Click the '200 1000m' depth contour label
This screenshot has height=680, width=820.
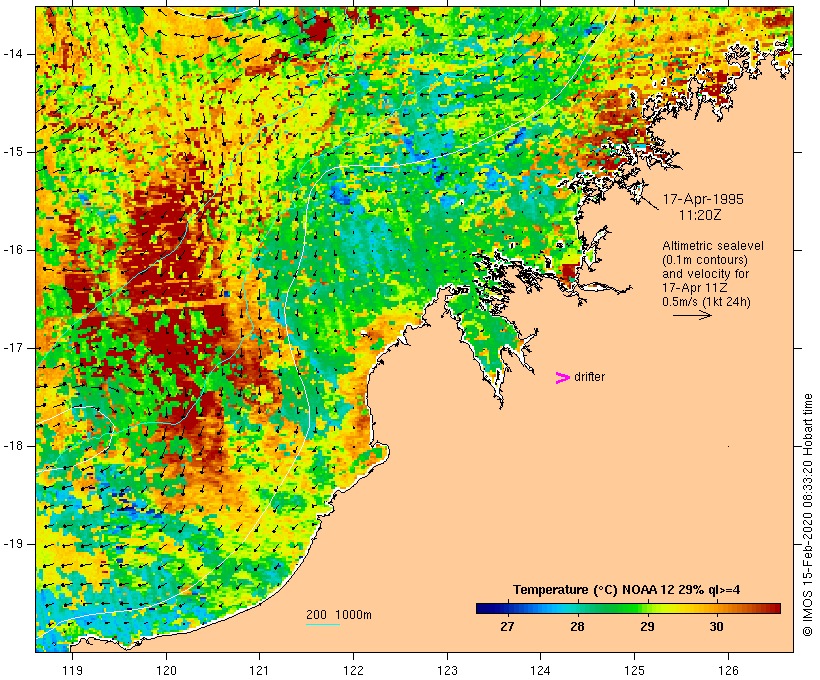click(x=339, y=615)
